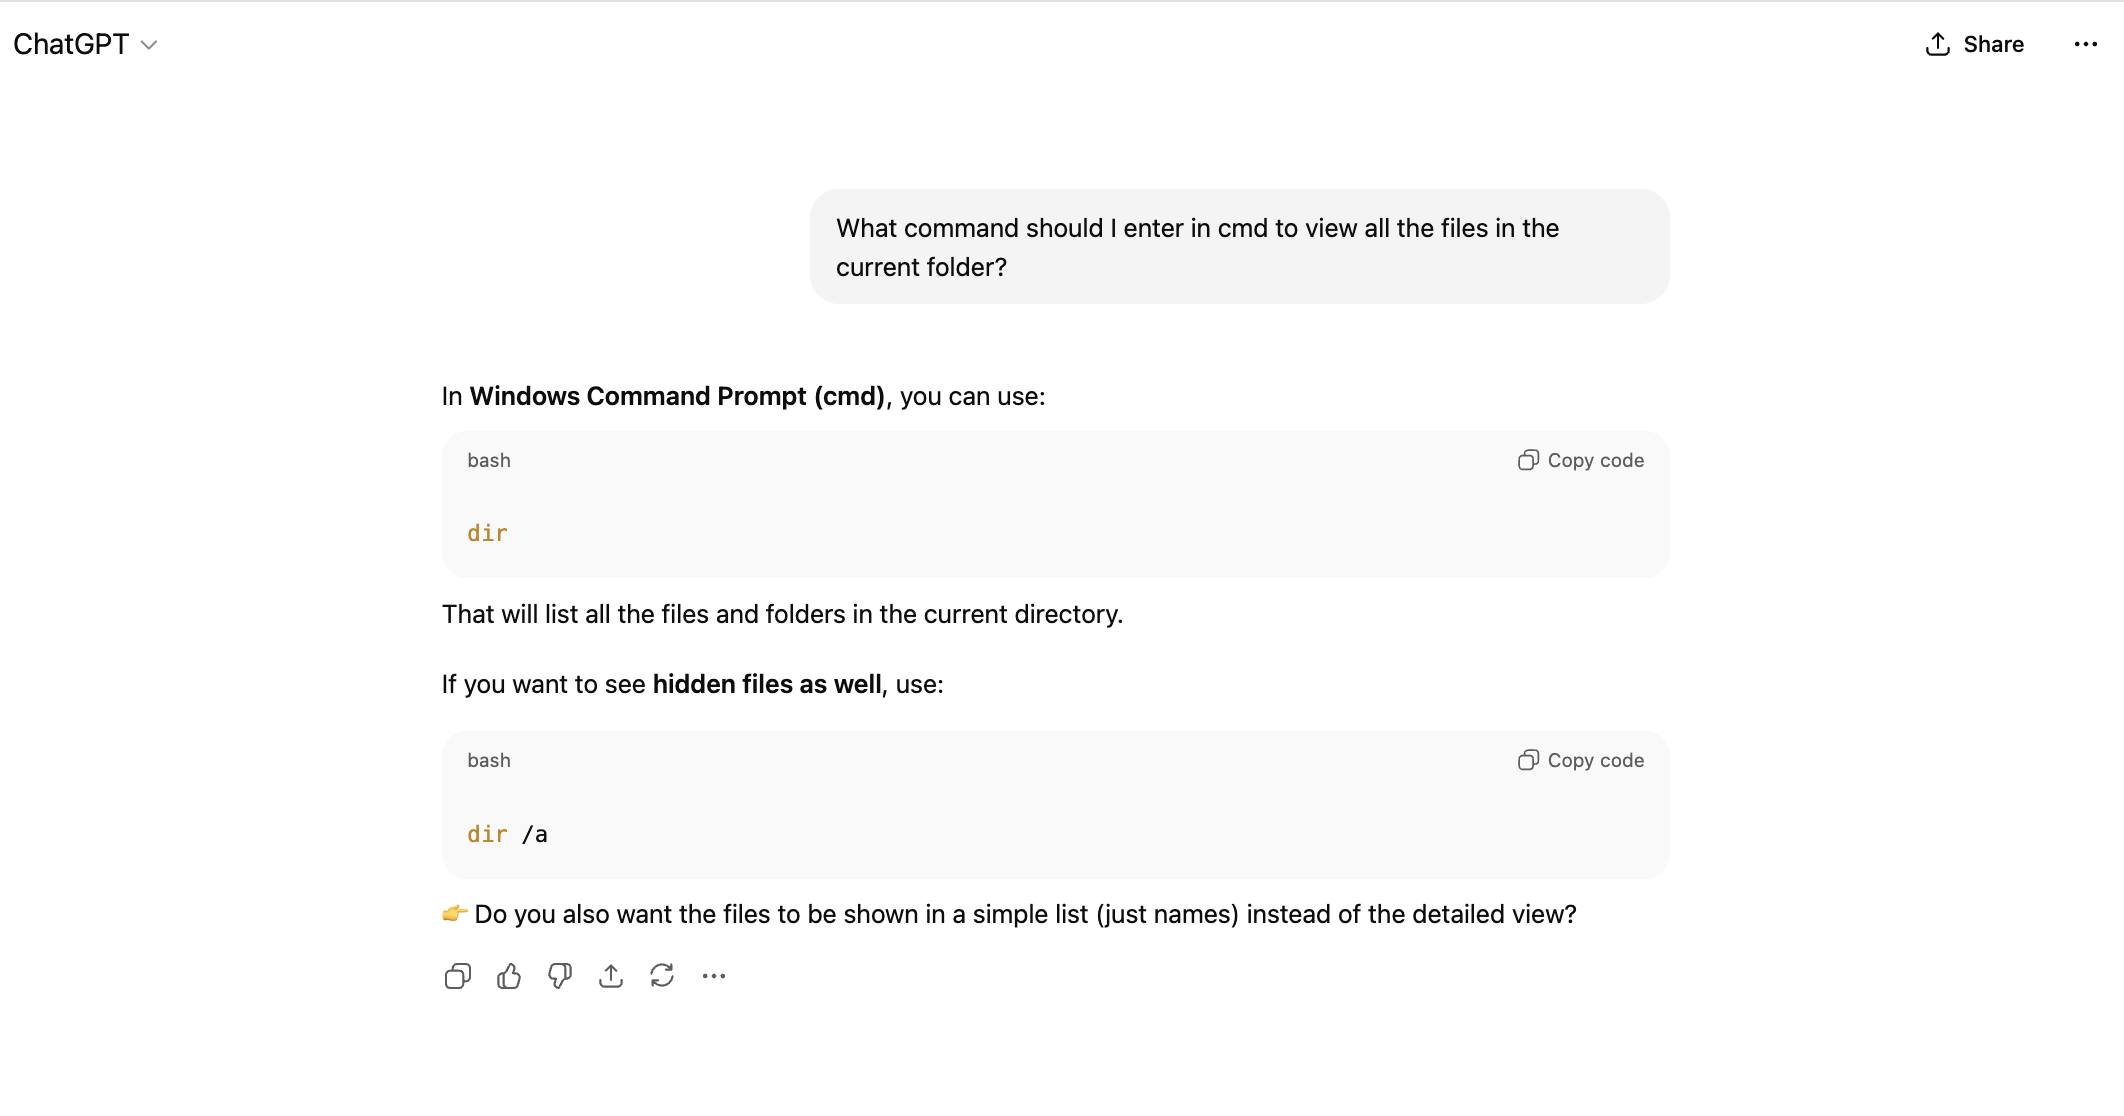Click the share icon below the response
The height and width of the screenshot is (1116, 2124).
coord(611,976)
